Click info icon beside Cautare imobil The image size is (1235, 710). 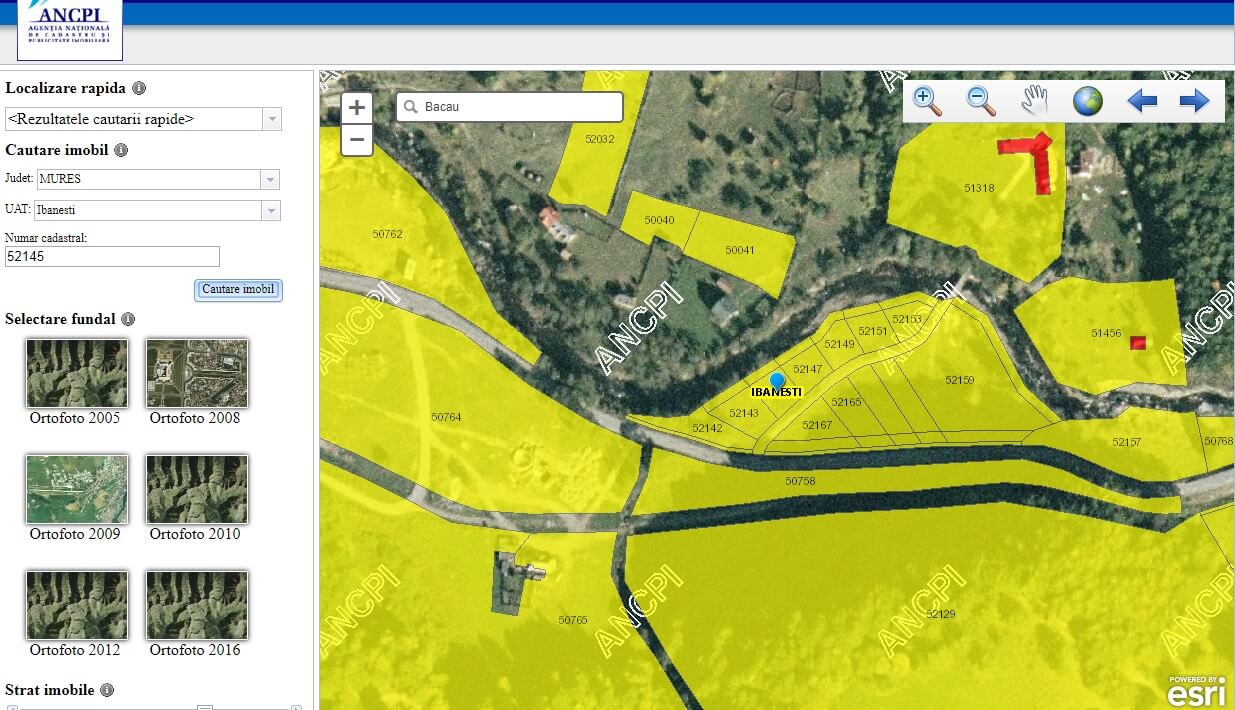[121, 150]
